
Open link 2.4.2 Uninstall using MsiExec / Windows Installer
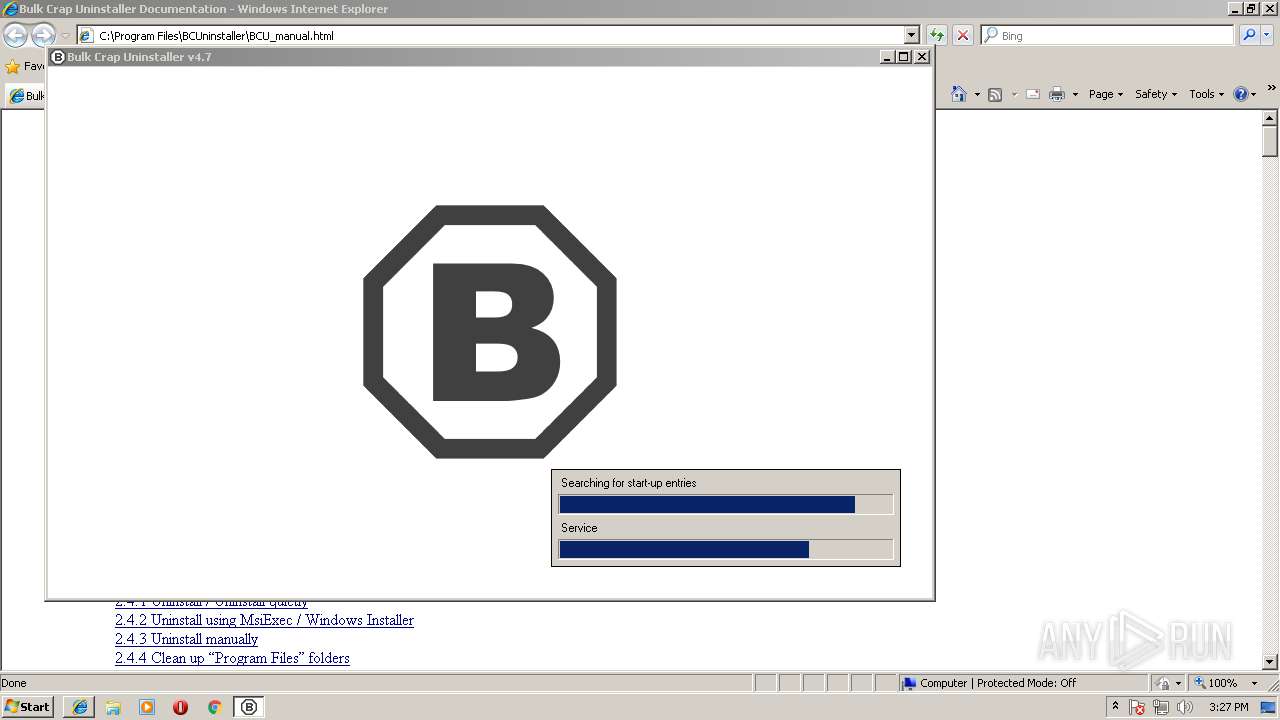coord(264,620)
